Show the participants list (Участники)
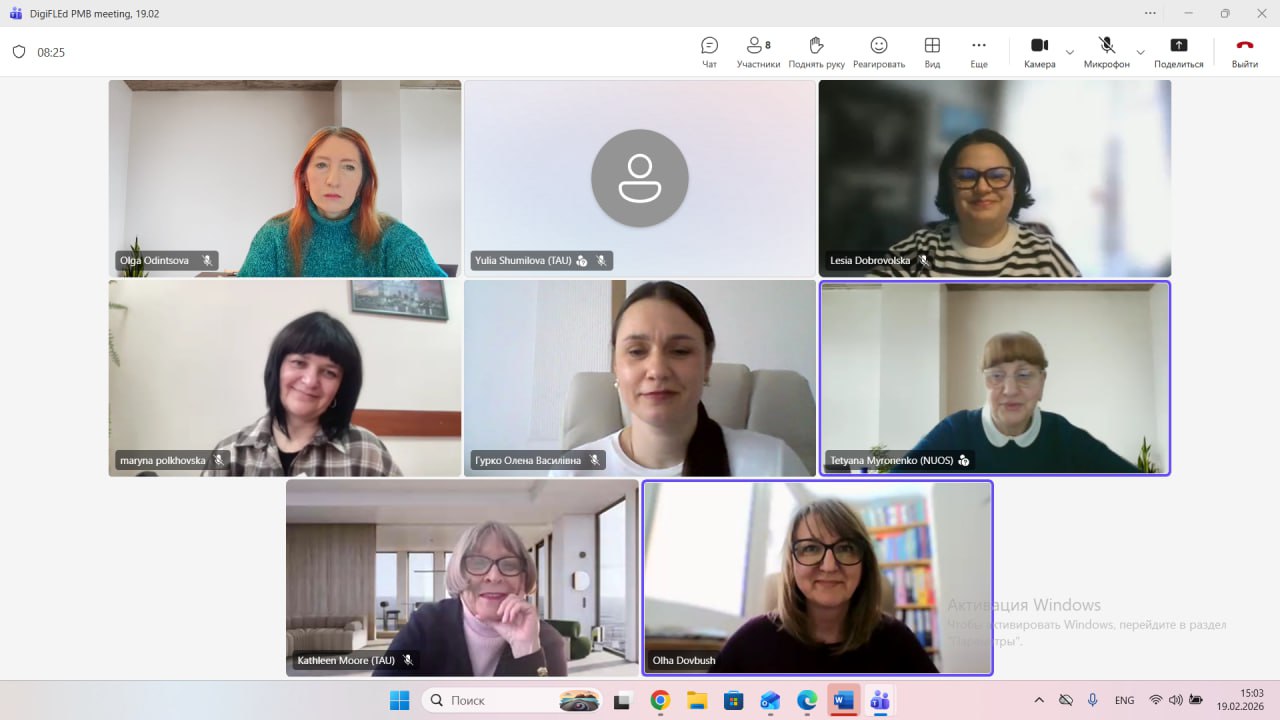Viewport: 1280px width, 720px height. [758, 52]
